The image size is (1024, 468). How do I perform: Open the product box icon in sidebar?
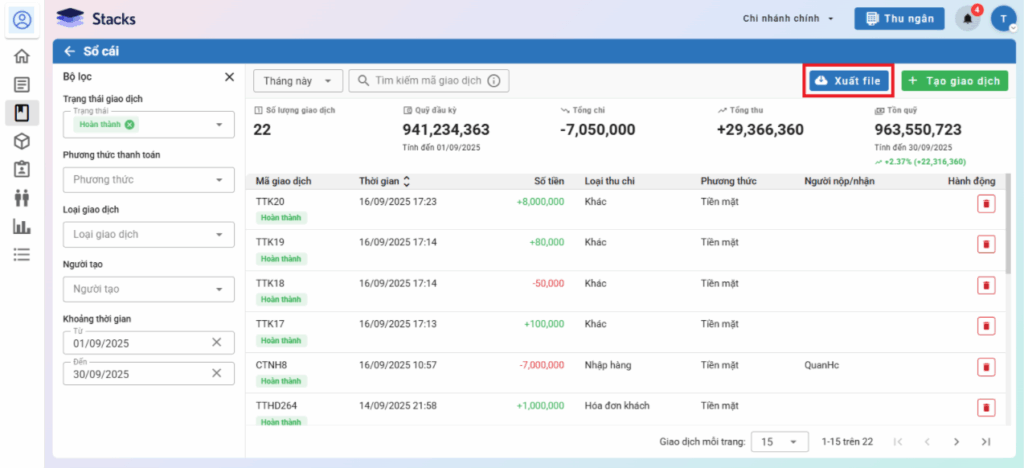pyautogui.click(x=21, y=141)
